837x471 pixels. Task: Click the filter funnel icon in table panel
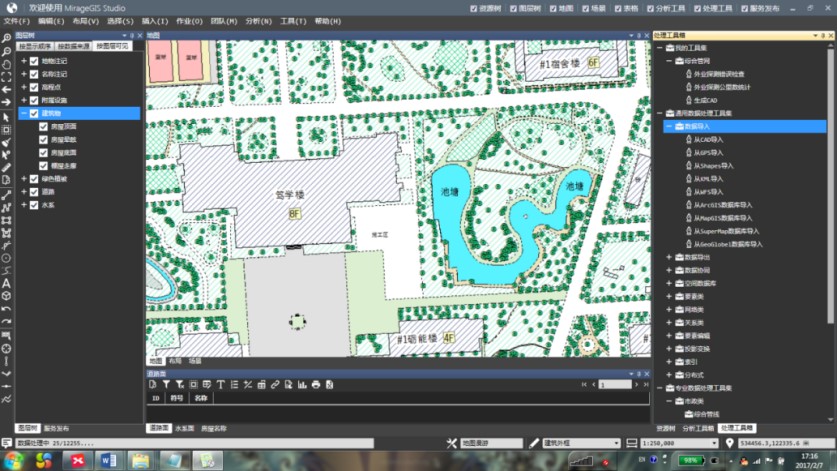[x=166, y=384]
